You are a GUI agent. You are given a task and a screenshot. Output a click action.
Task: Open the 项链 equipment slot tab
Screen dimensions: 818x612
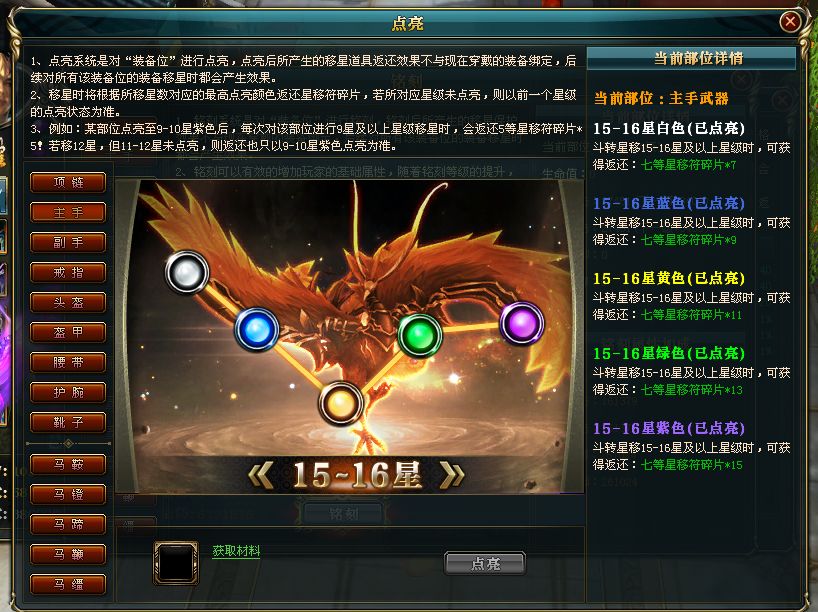point(68,183)
